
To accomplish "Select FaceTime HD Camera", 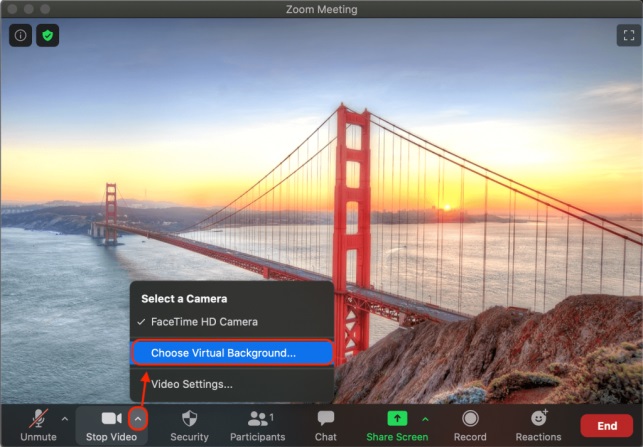I will tap(232, 322).
